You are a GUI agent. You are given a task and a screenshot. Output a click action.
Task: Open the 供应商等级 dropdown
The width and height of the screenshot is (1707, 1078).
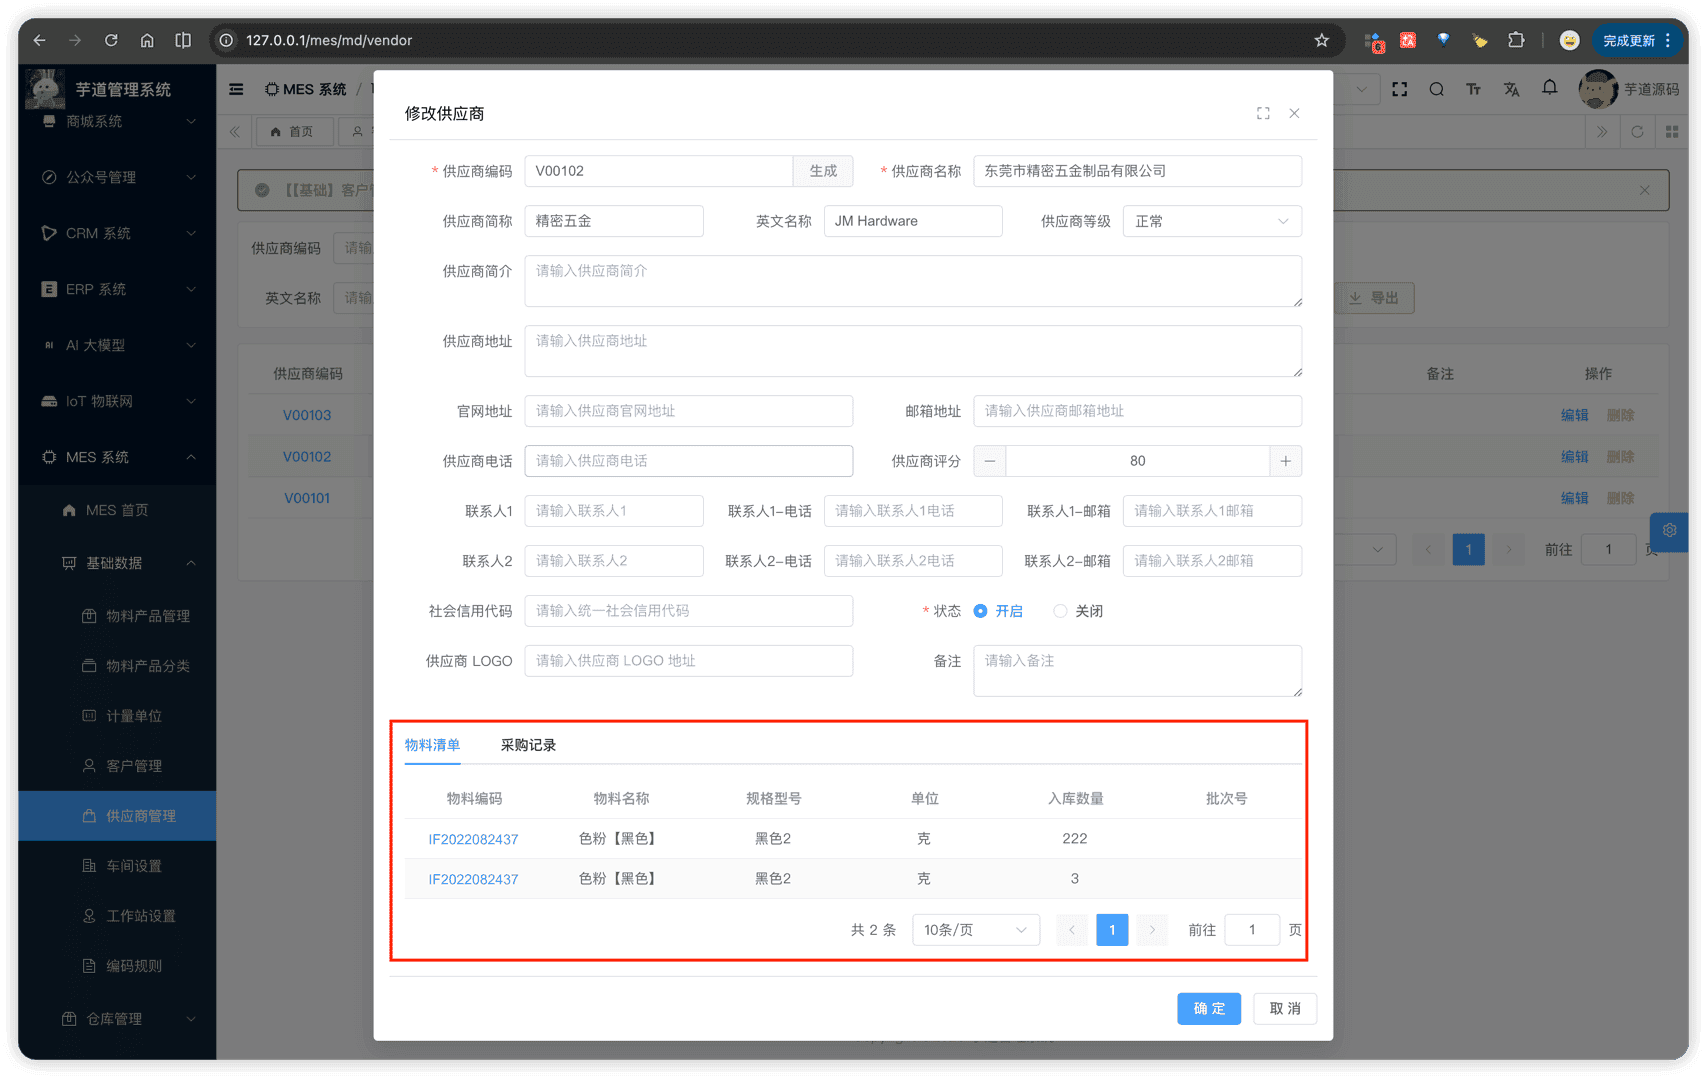pos(1211,221)
